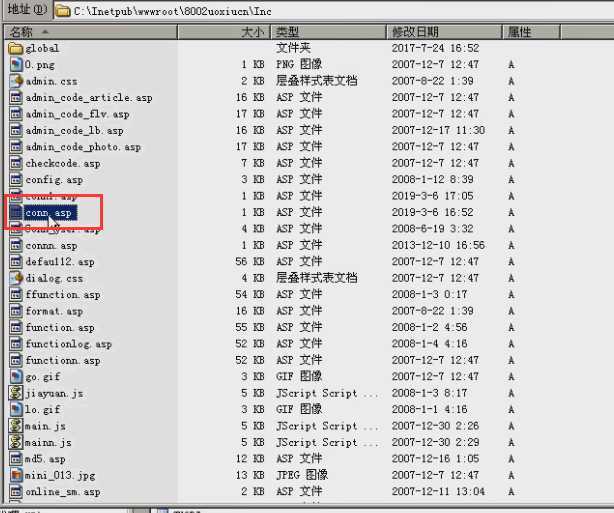Click the mini_013.jpg image icon

(x=16, y=475)
